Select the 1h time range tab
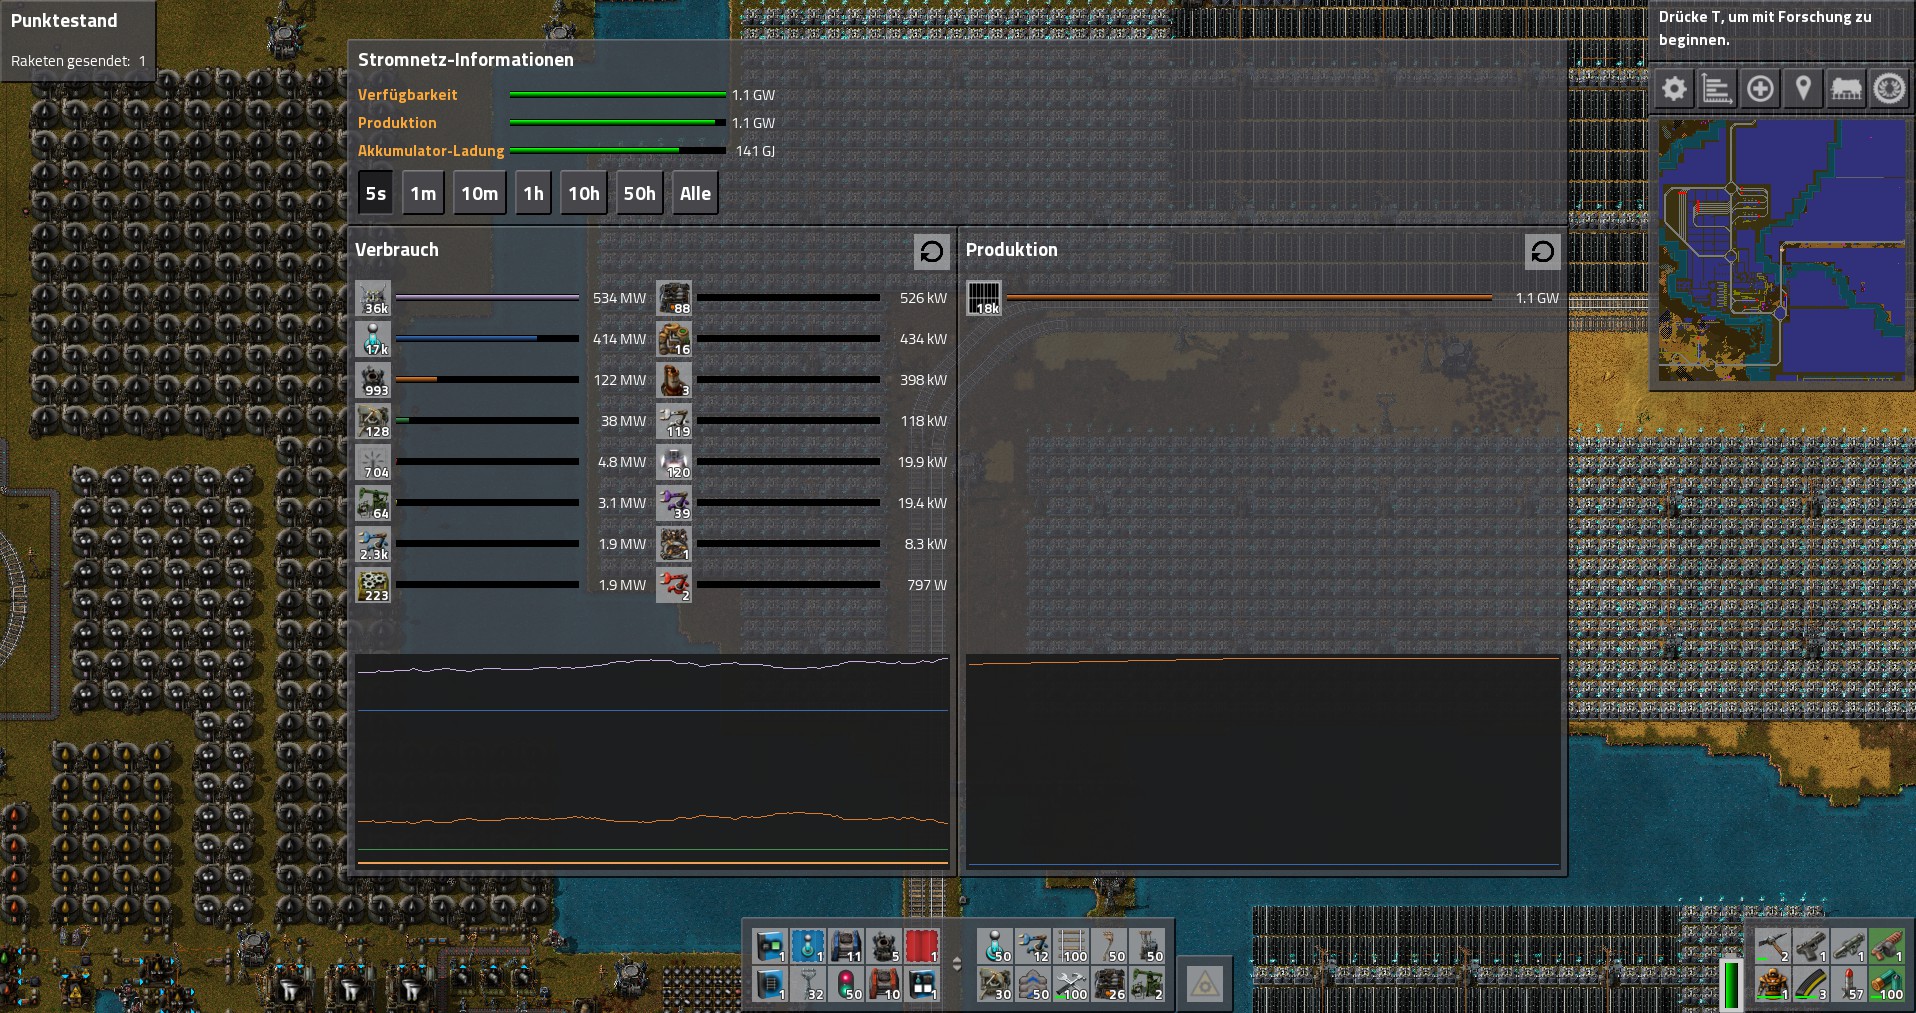The width and height of the screenshot is (1916, 1013). coord(533,193)
